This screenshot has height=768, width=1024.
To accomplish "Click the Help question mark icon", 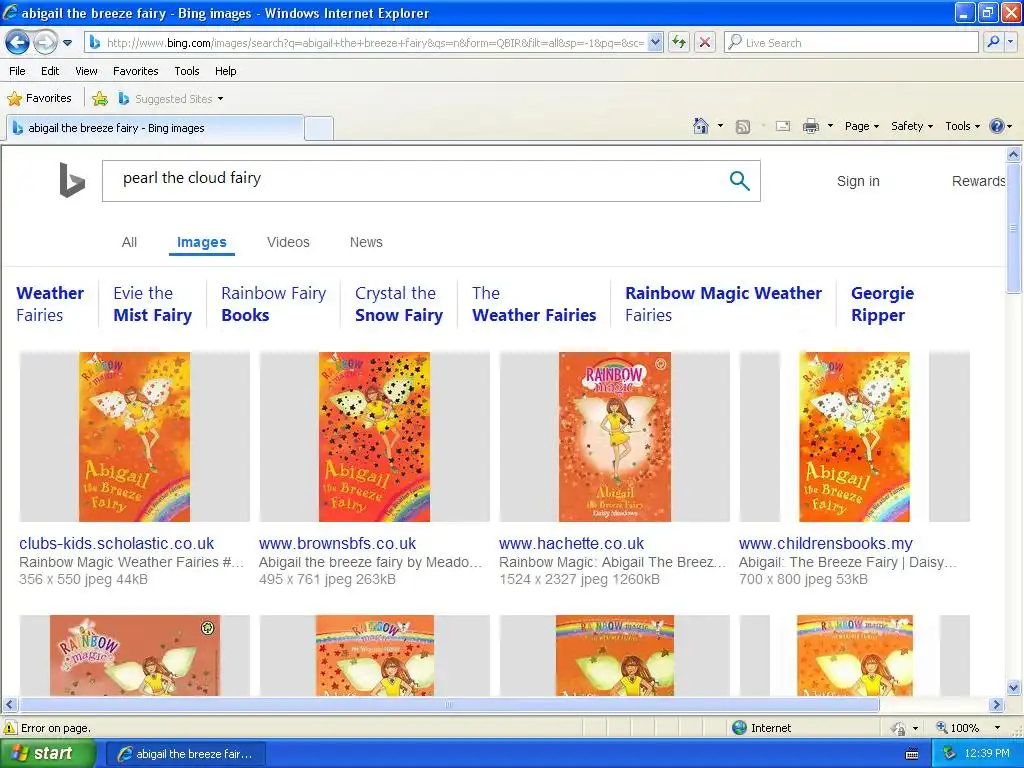I will pyautogui.click(x=997, y=126).
